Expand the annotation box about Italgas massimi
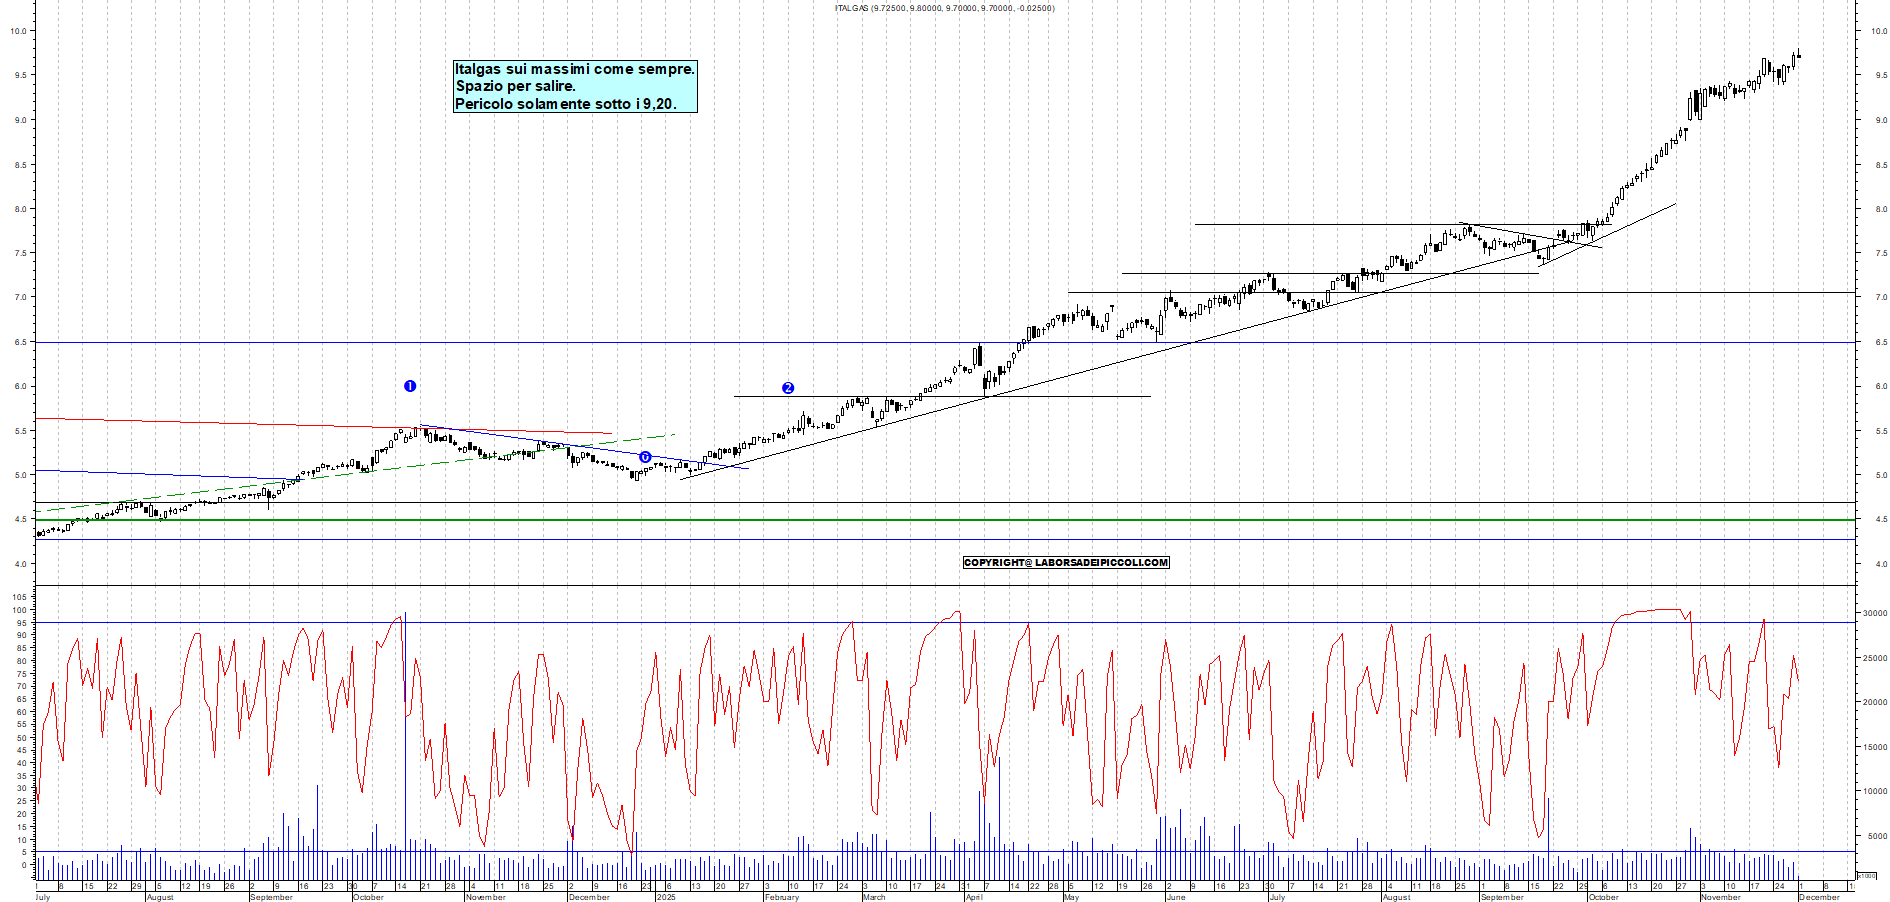1890x902 pixels. (x=575, y=86)
